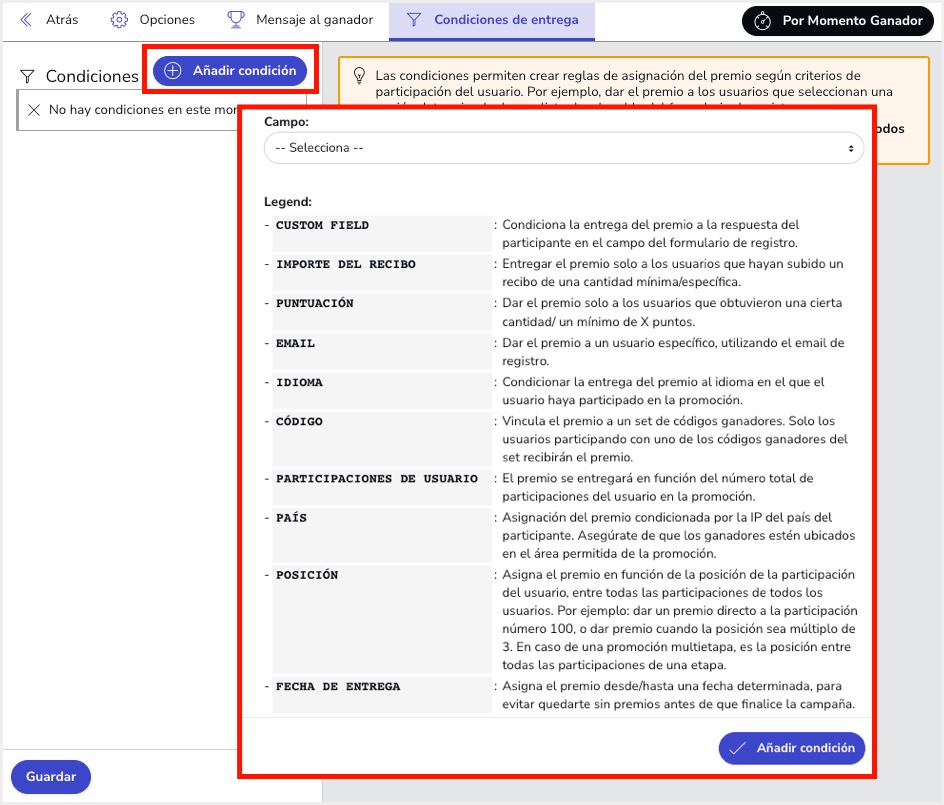Click the CUSTOM FIELD legend entry

click(323, 225)
